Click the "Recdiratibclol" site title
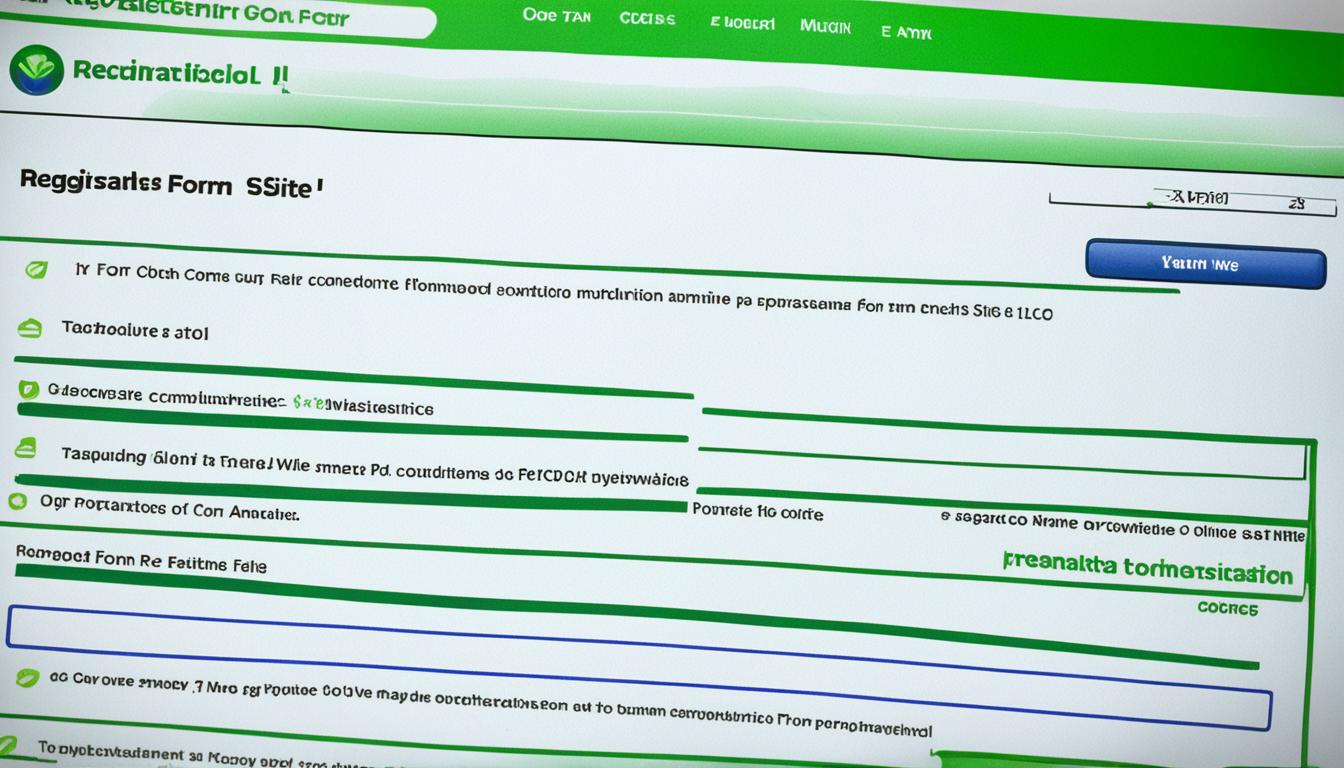1344x768 pixels. coord(178,74)
